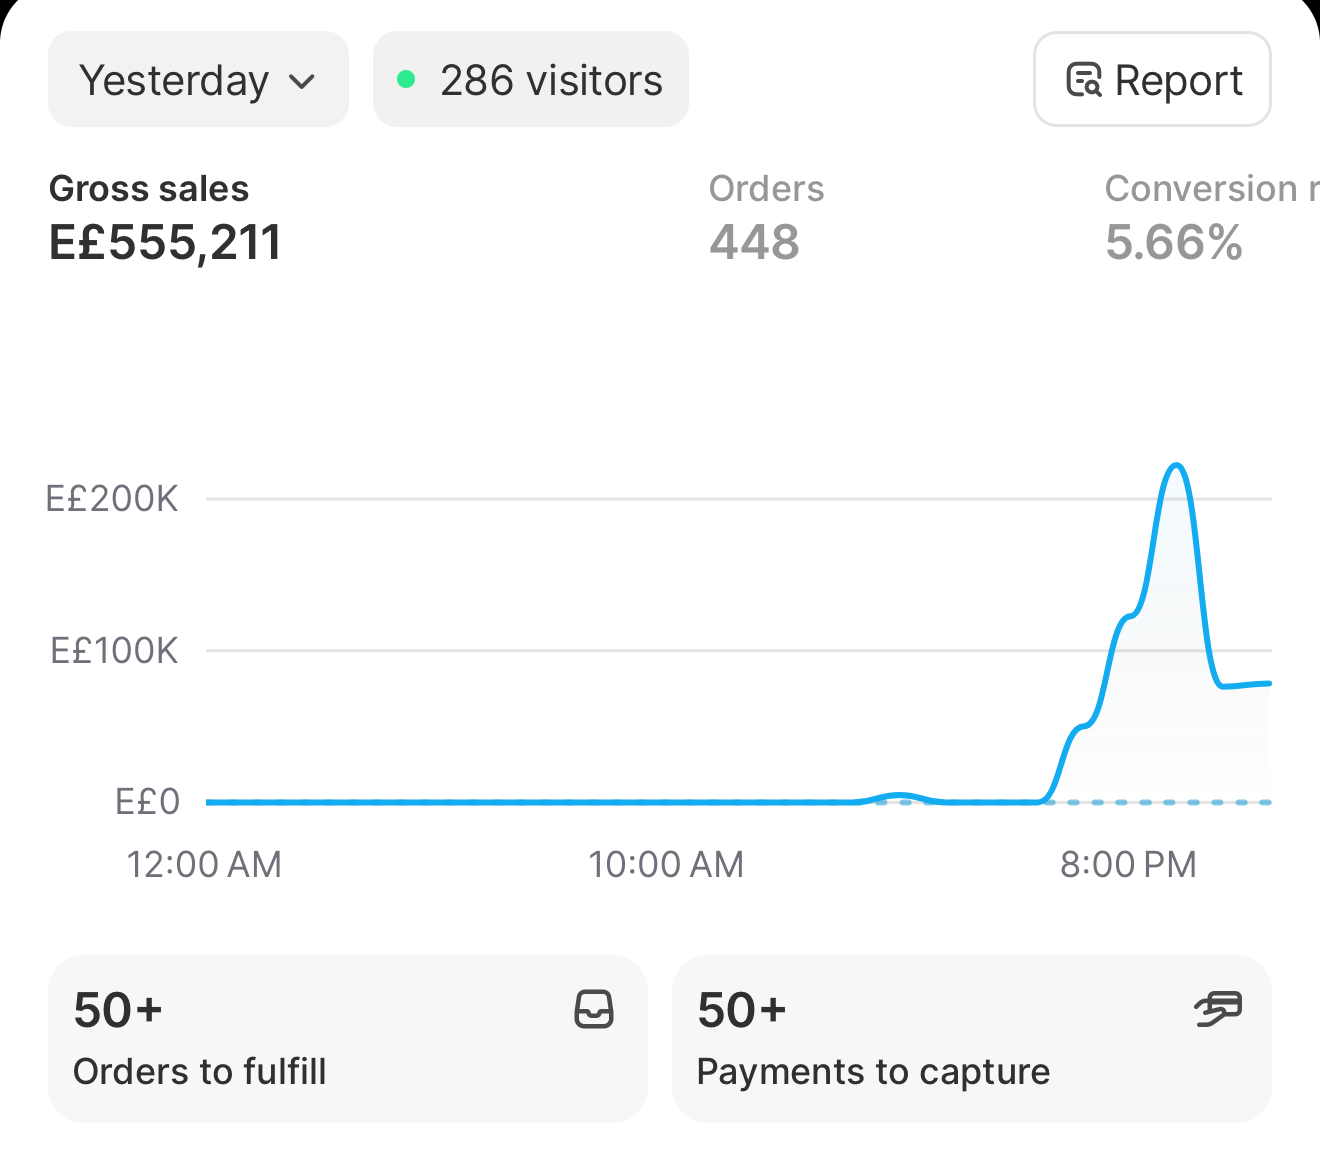Click the E£200K gridline label
The height and width of the screenshot is (1161, 1320).
point(112,498)
